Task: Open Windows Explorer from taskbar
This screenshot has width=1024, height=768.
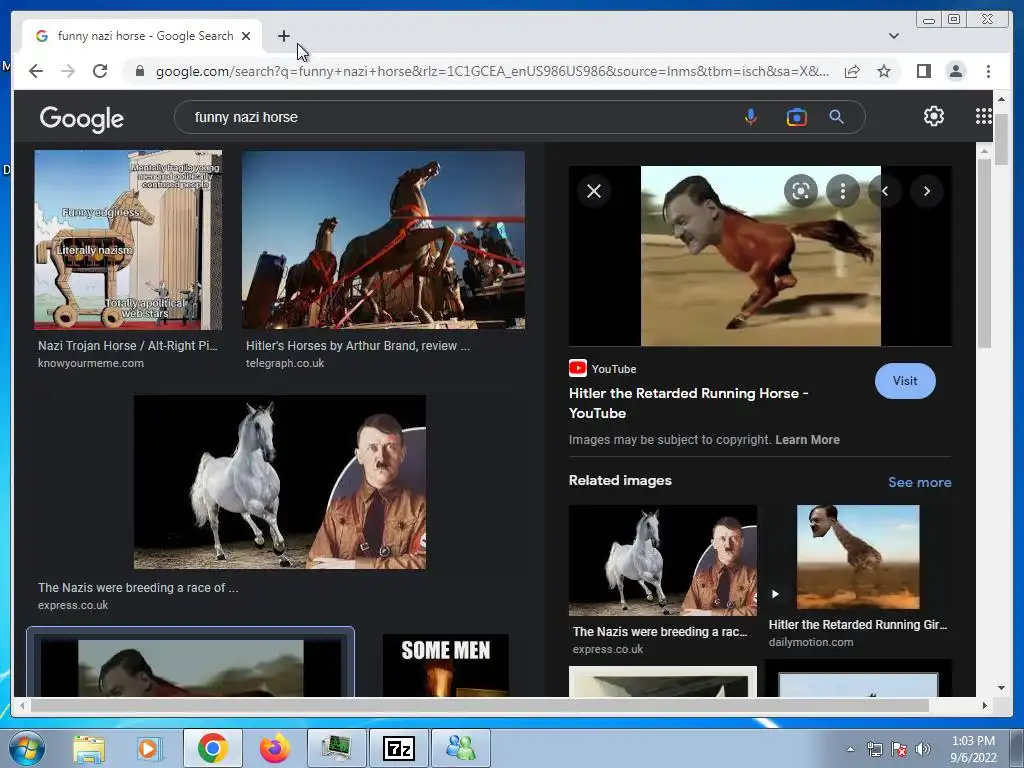Action: click(x=88, y=748)
